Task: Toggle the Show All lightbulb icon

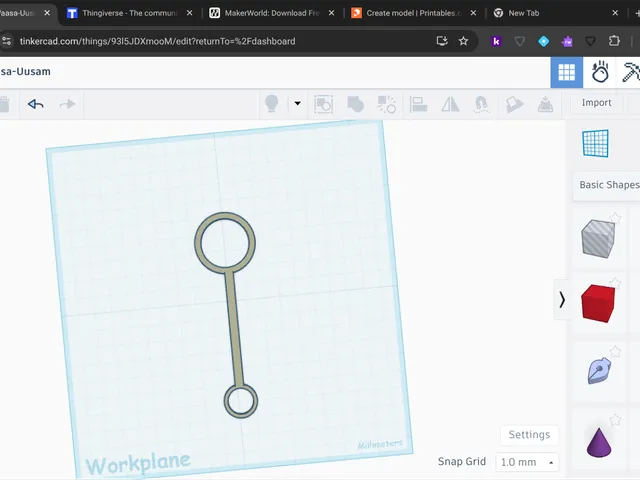Action: tap(271, 104)
